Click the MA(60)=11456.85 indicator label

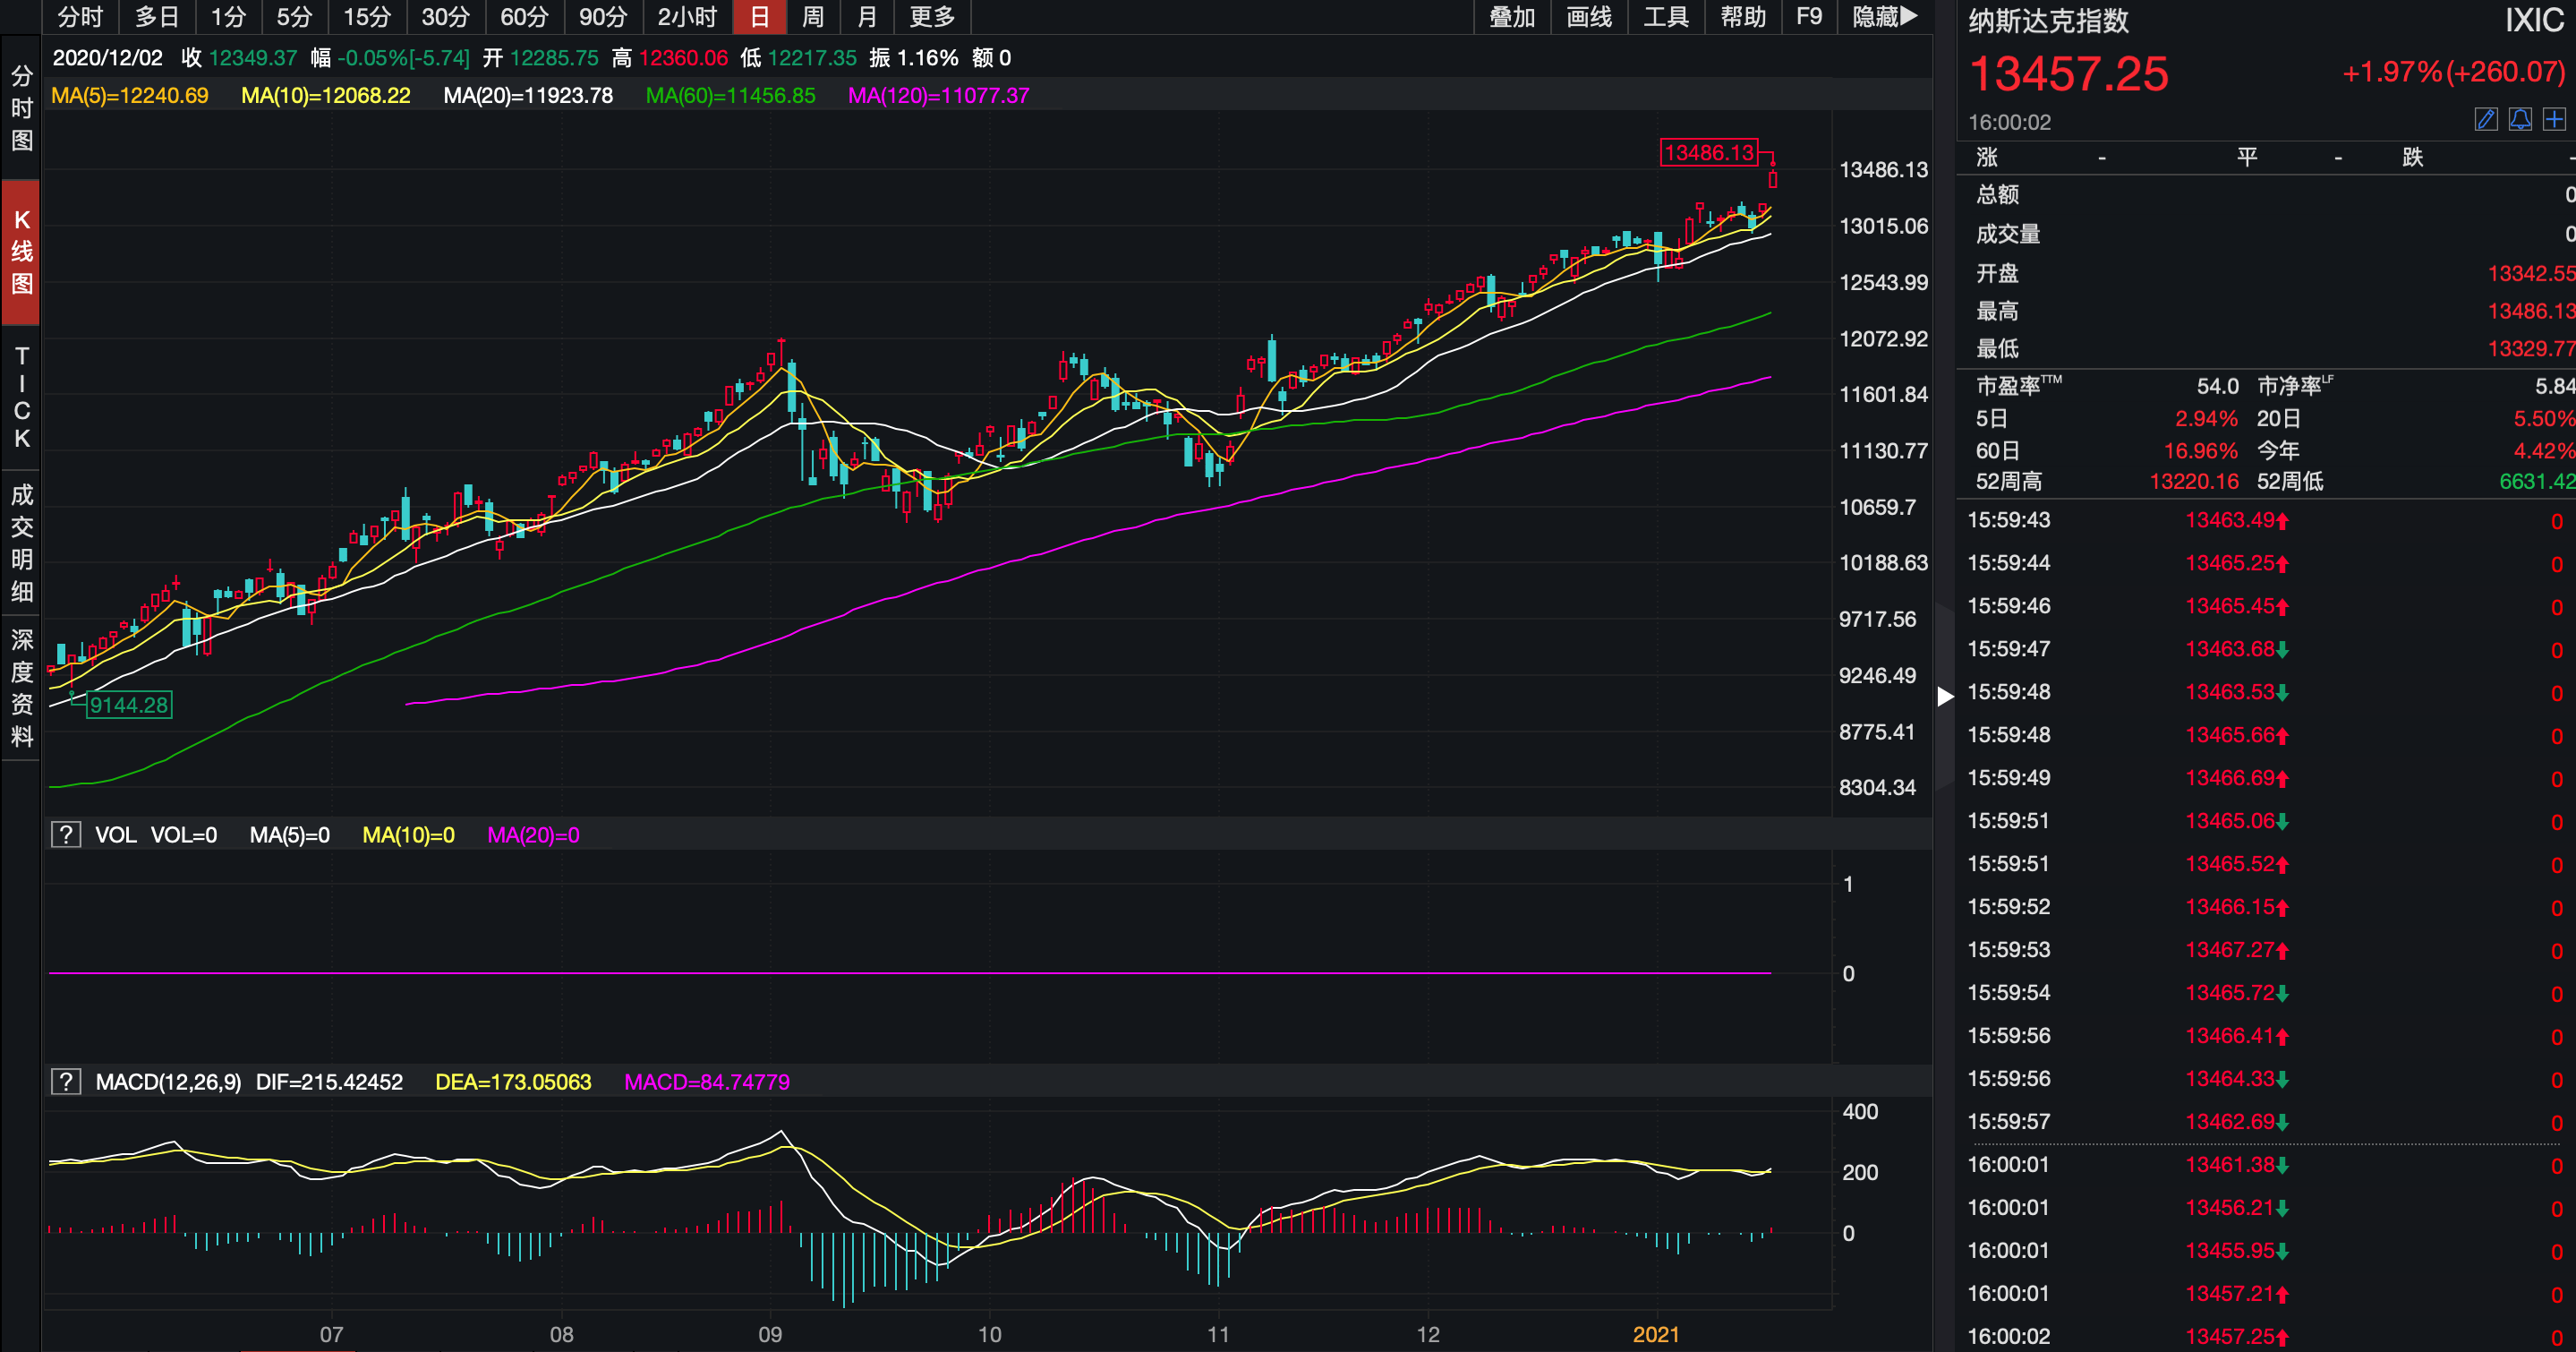point(730,96)
